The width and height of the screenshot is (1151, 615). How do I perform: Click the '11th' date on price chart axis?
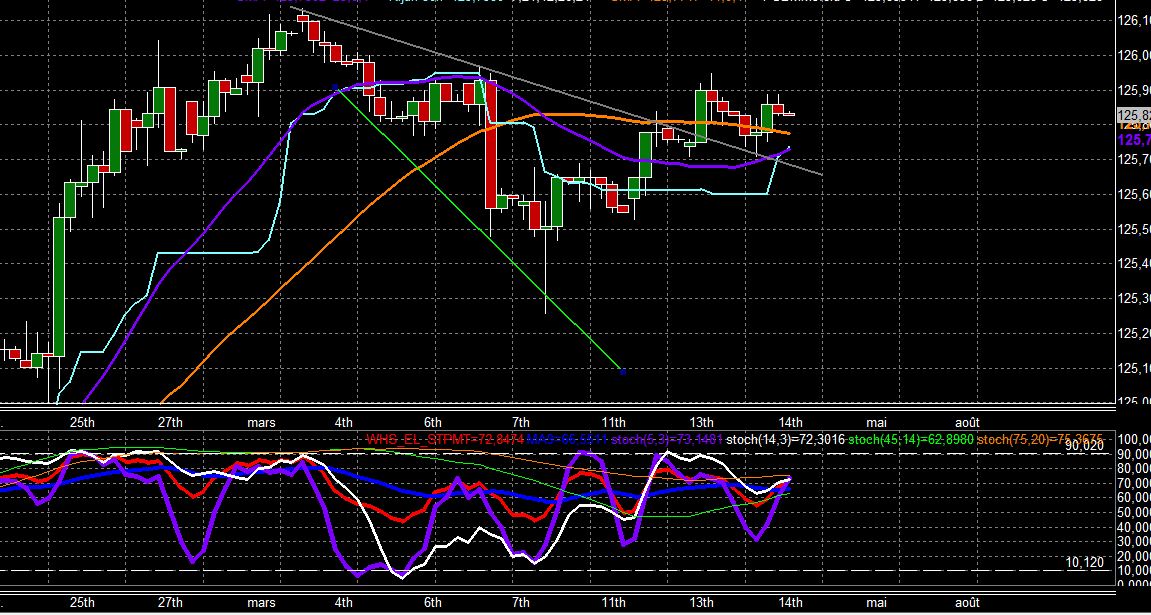pyautogui.click(x=613, y=422)
